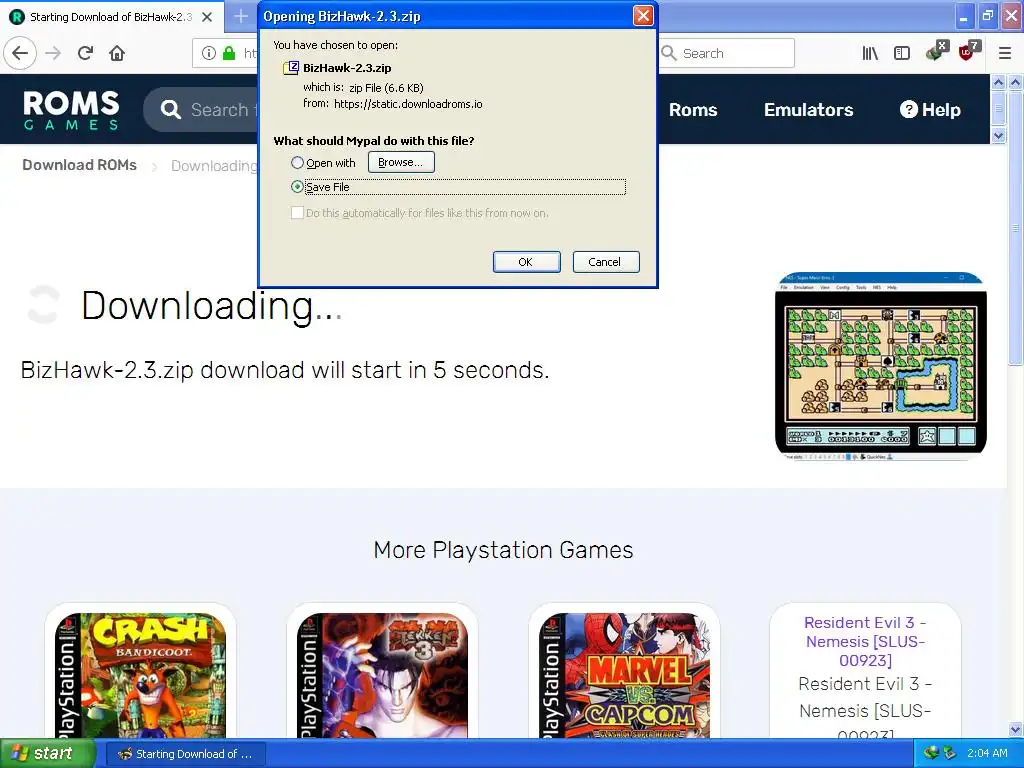Close the Opening BizHawk-2.3.zip dialog
Viewport: 1024px width, 768px height.
(x=643, y=16)
